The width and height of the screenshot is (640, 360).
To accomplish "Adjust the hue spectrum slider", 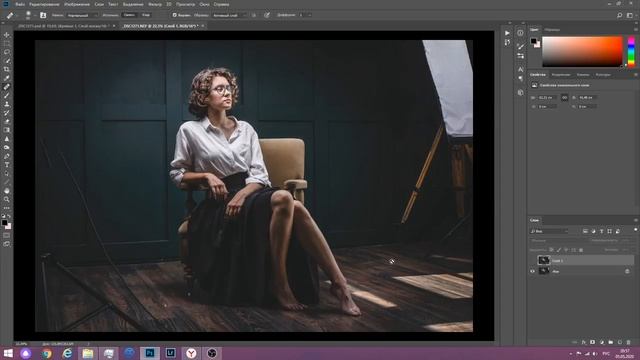I will coord(631,51).
